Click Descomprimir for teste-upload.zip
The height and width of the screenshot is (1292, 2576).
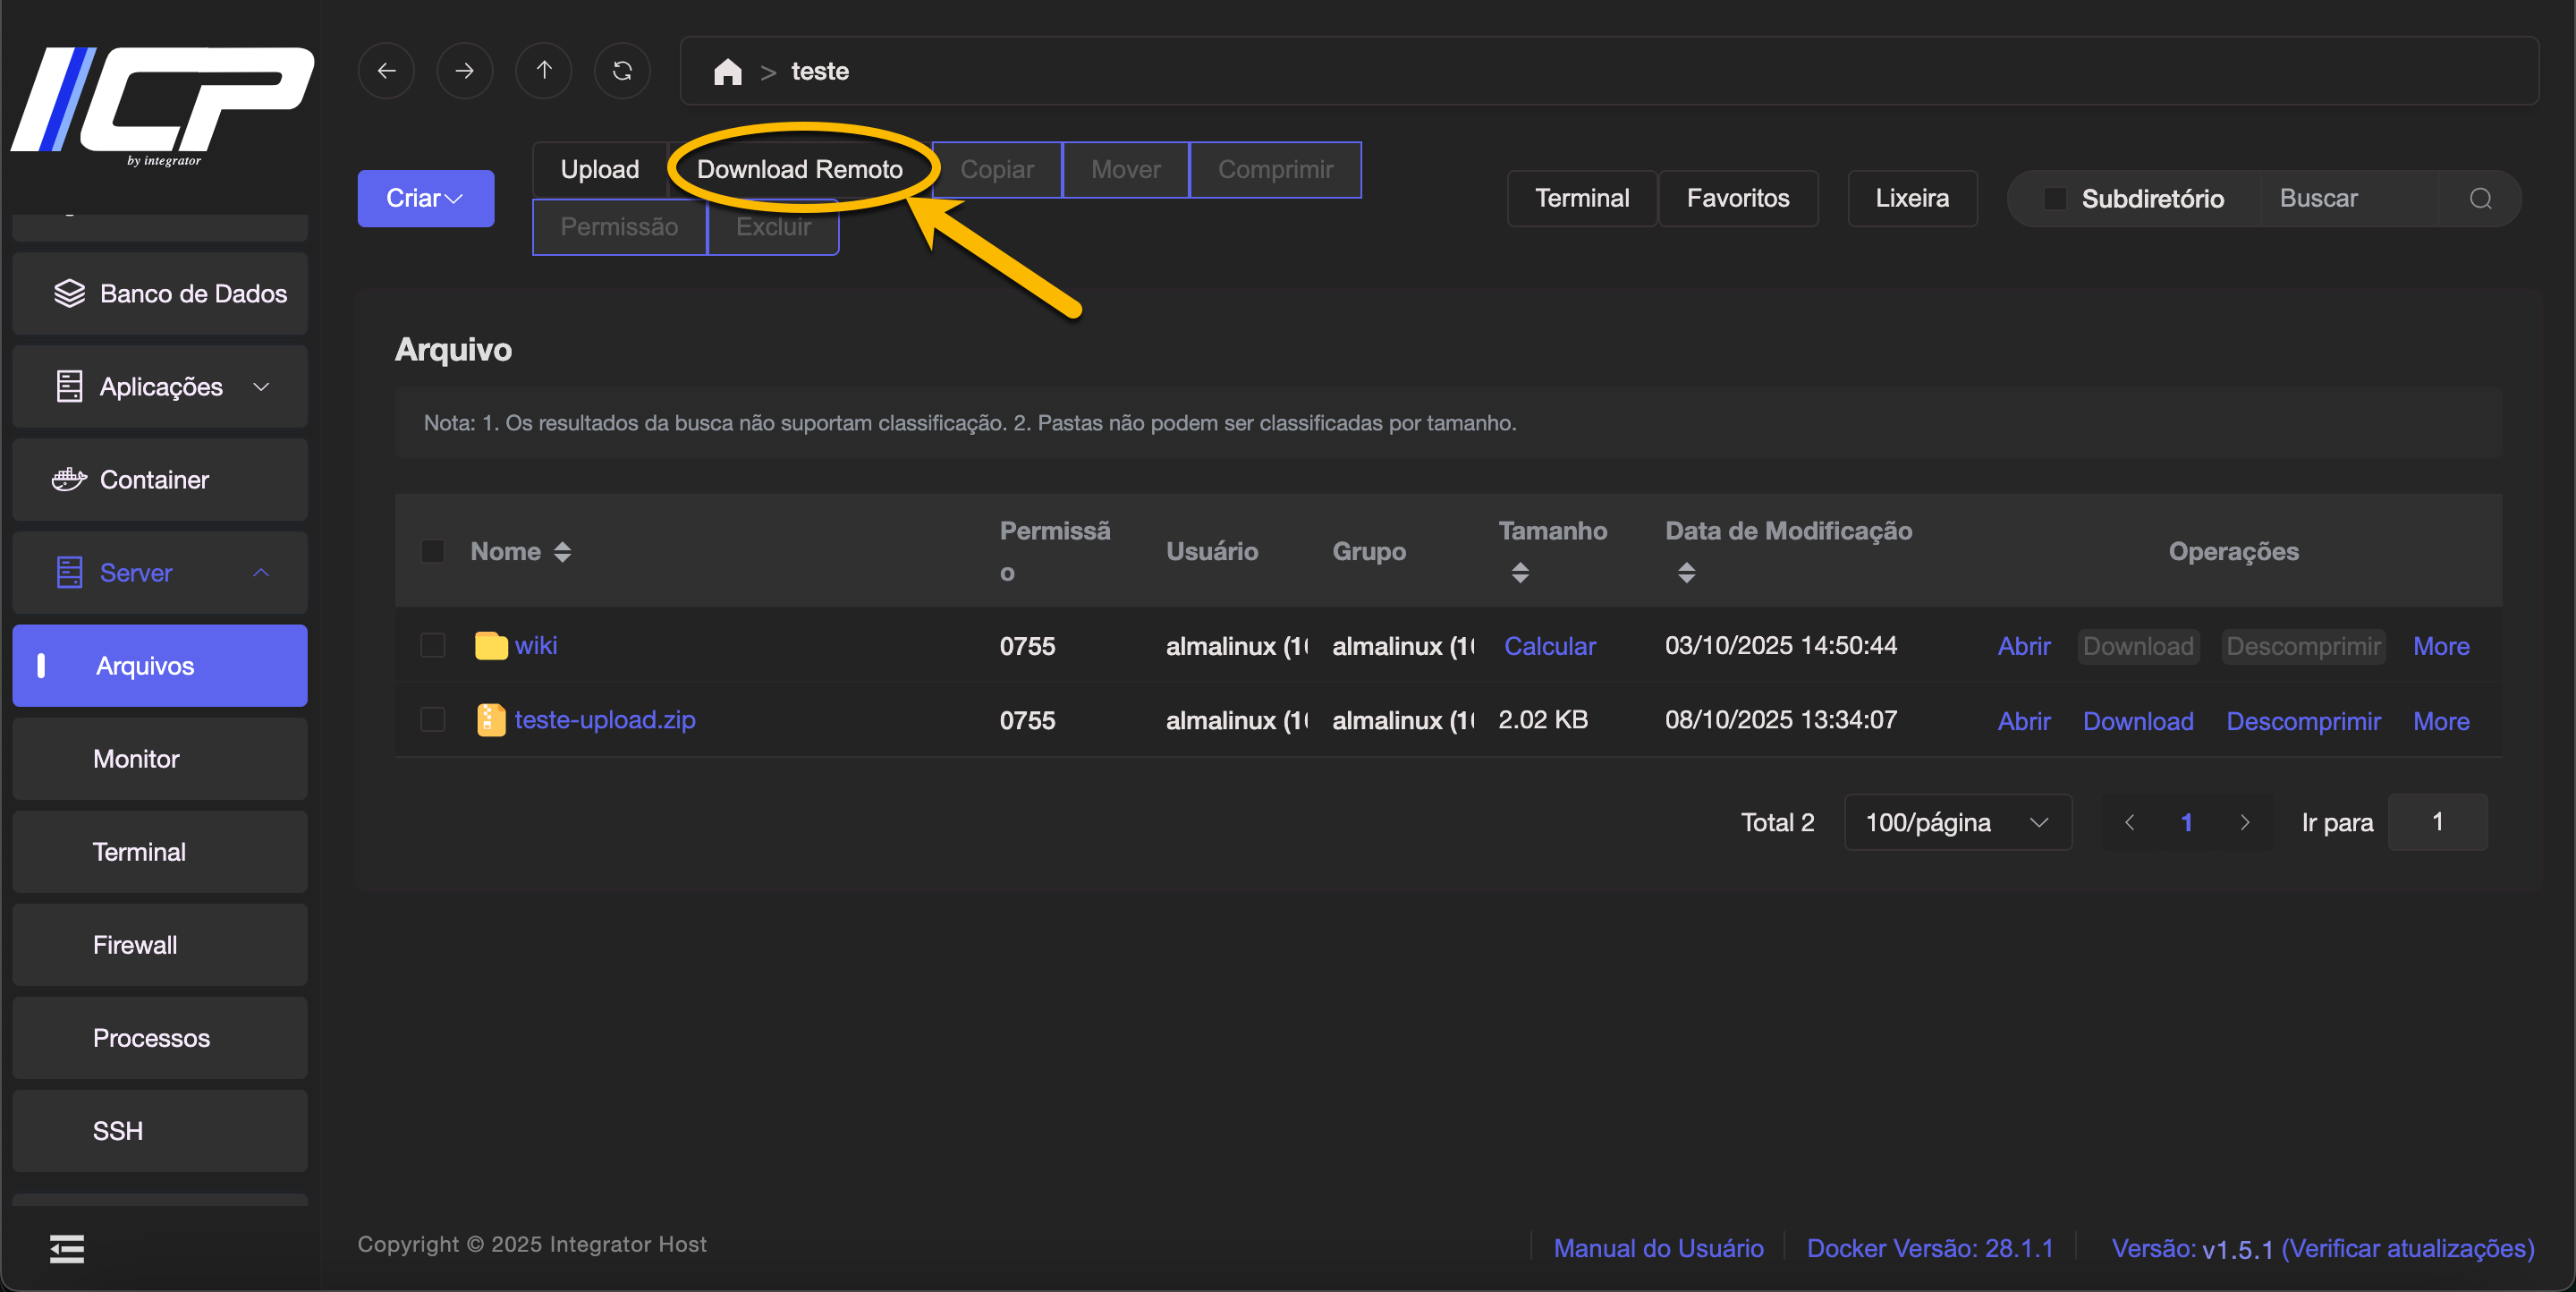2302,721
